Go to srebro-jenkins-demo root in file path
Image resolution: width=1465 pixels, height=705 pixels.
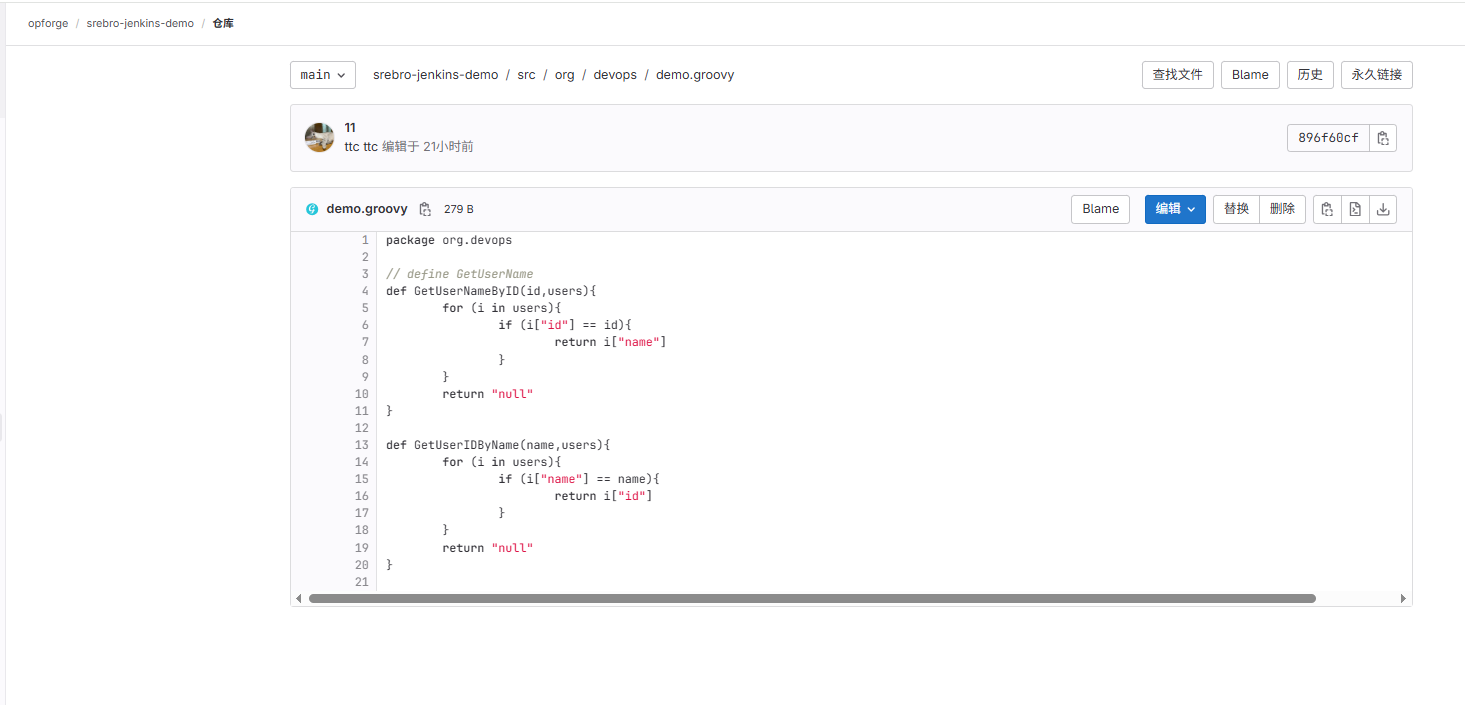[x=435, y=75]
